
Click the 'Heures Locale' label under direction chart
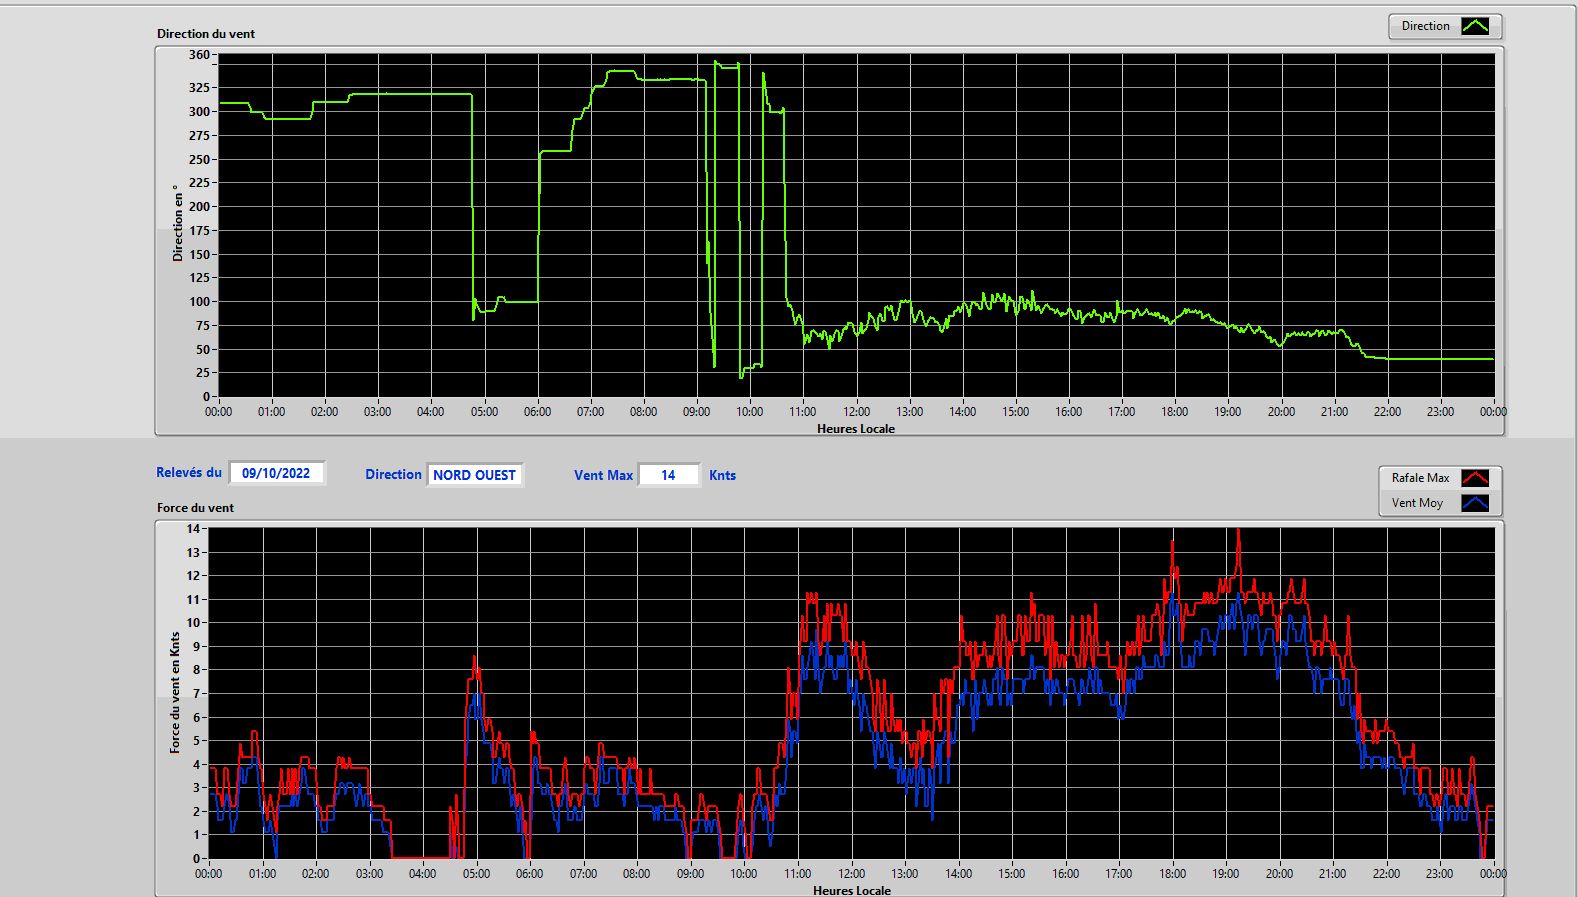[x=856, y=428]
